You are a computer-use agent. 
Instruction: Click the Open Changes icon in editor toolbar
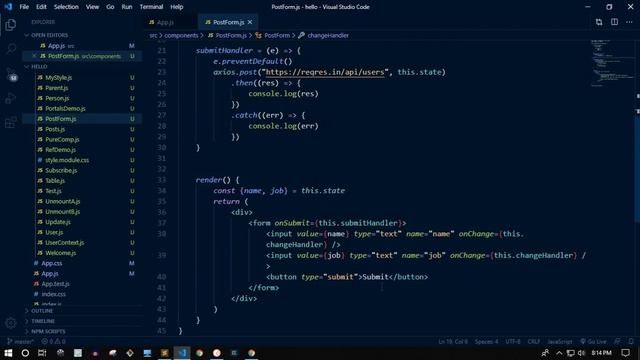tap(599, 22)
